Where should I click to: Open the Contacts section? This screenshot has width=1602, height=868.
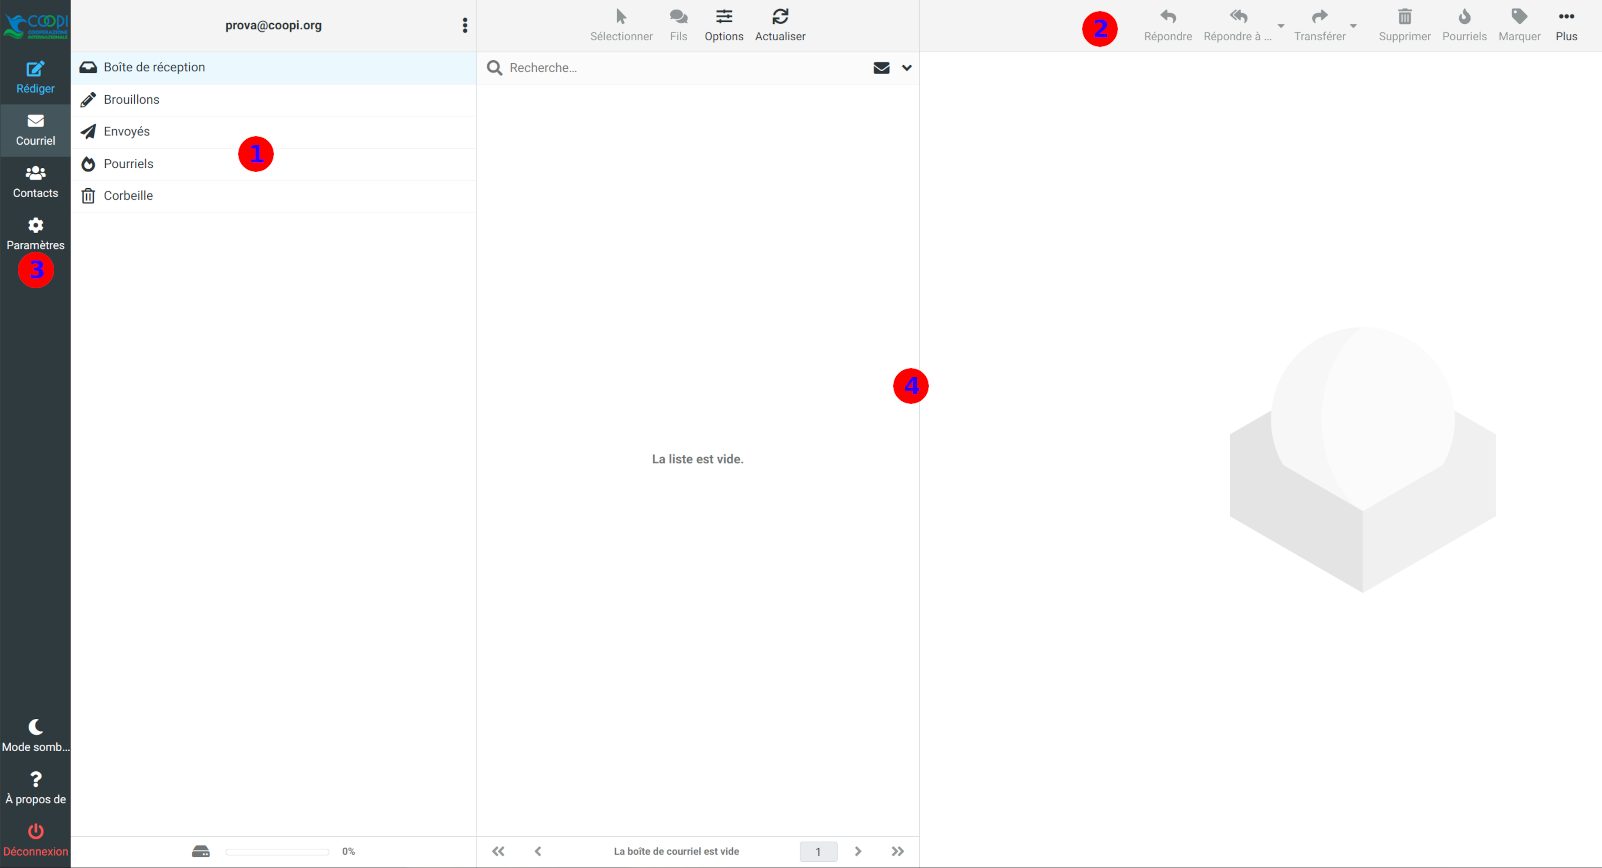[35, 181]
